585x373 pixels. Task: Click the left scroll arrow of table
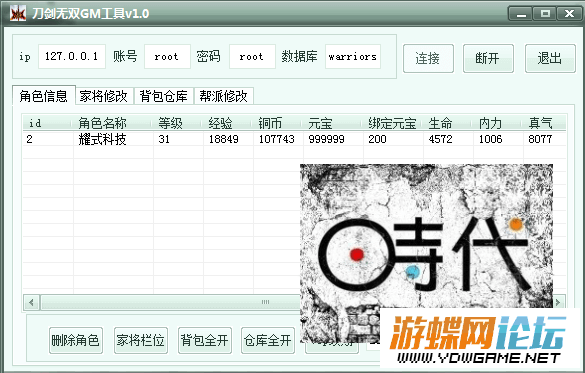[31, 302]
